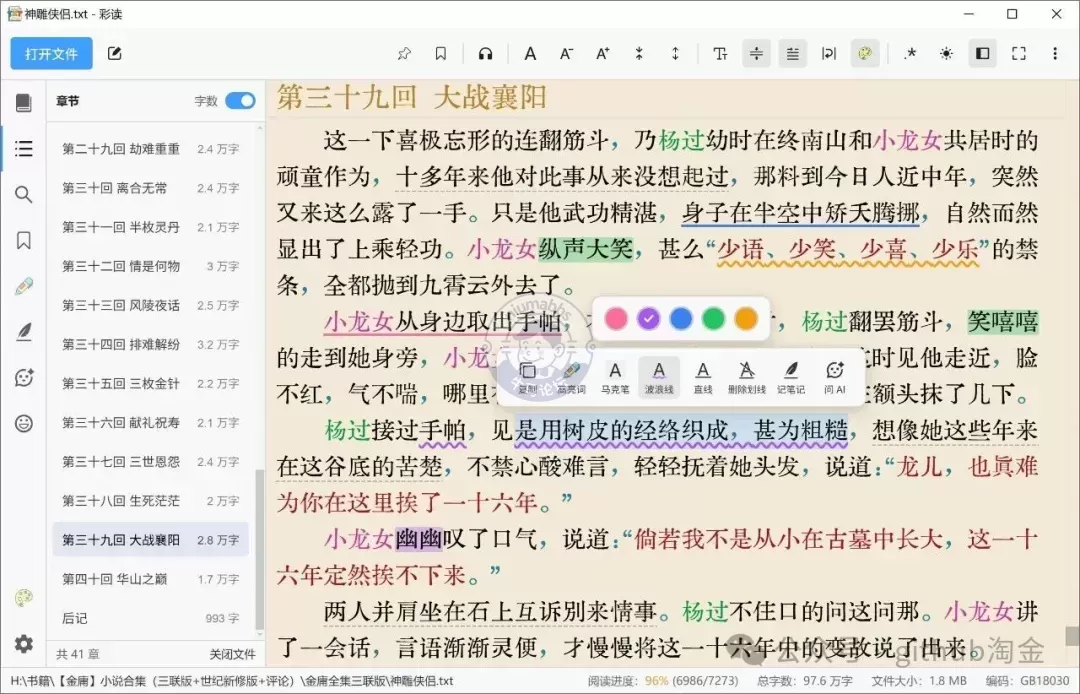Open search from the left sidebar

click(23, 195)
